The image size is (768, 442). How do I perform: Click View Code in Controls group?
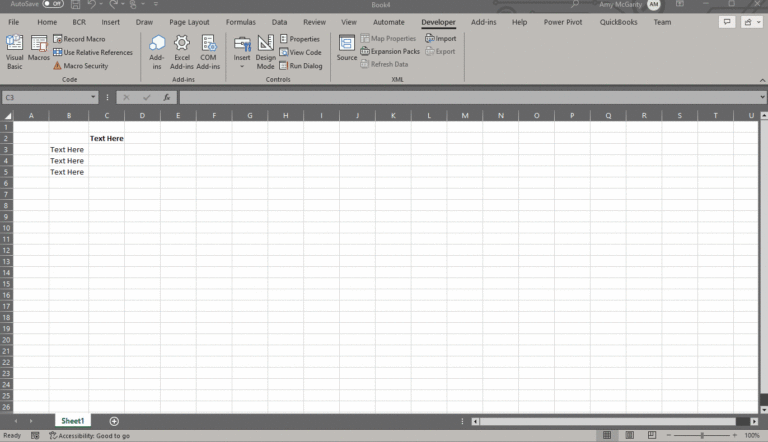(300, 52)
